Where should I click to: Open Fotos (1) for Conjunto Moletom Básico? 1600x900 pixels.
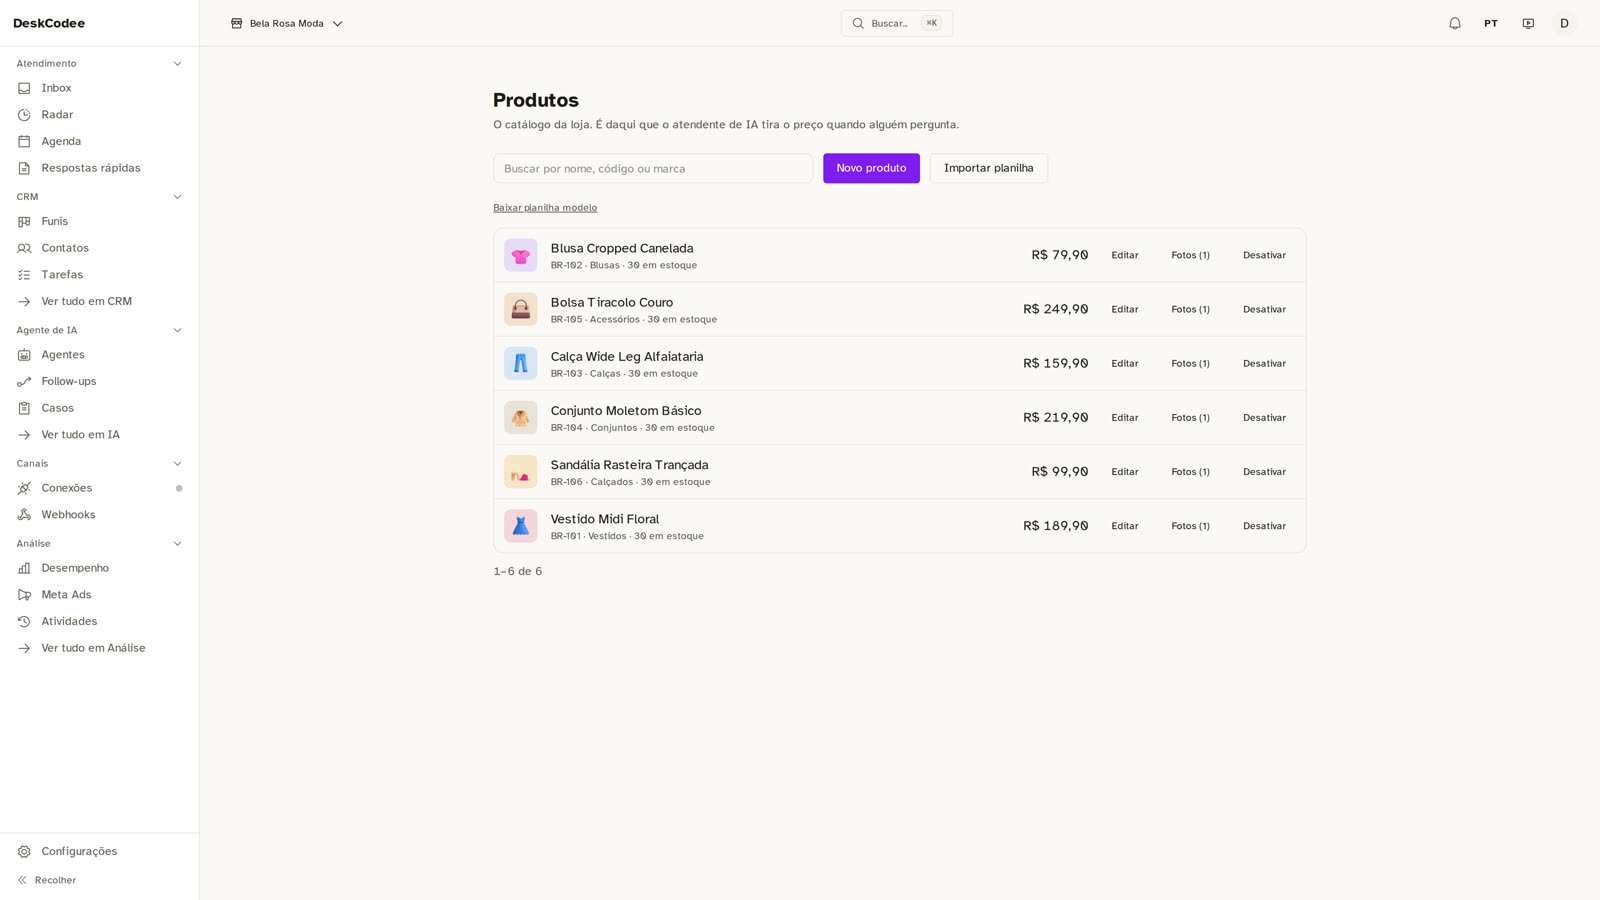click(1191, 417)
